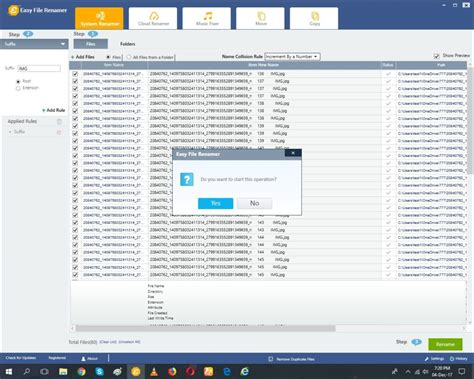Viewport: 474px width, 379px height.
Task: Sort by the Item Name column header
Action: click(114, 65)
